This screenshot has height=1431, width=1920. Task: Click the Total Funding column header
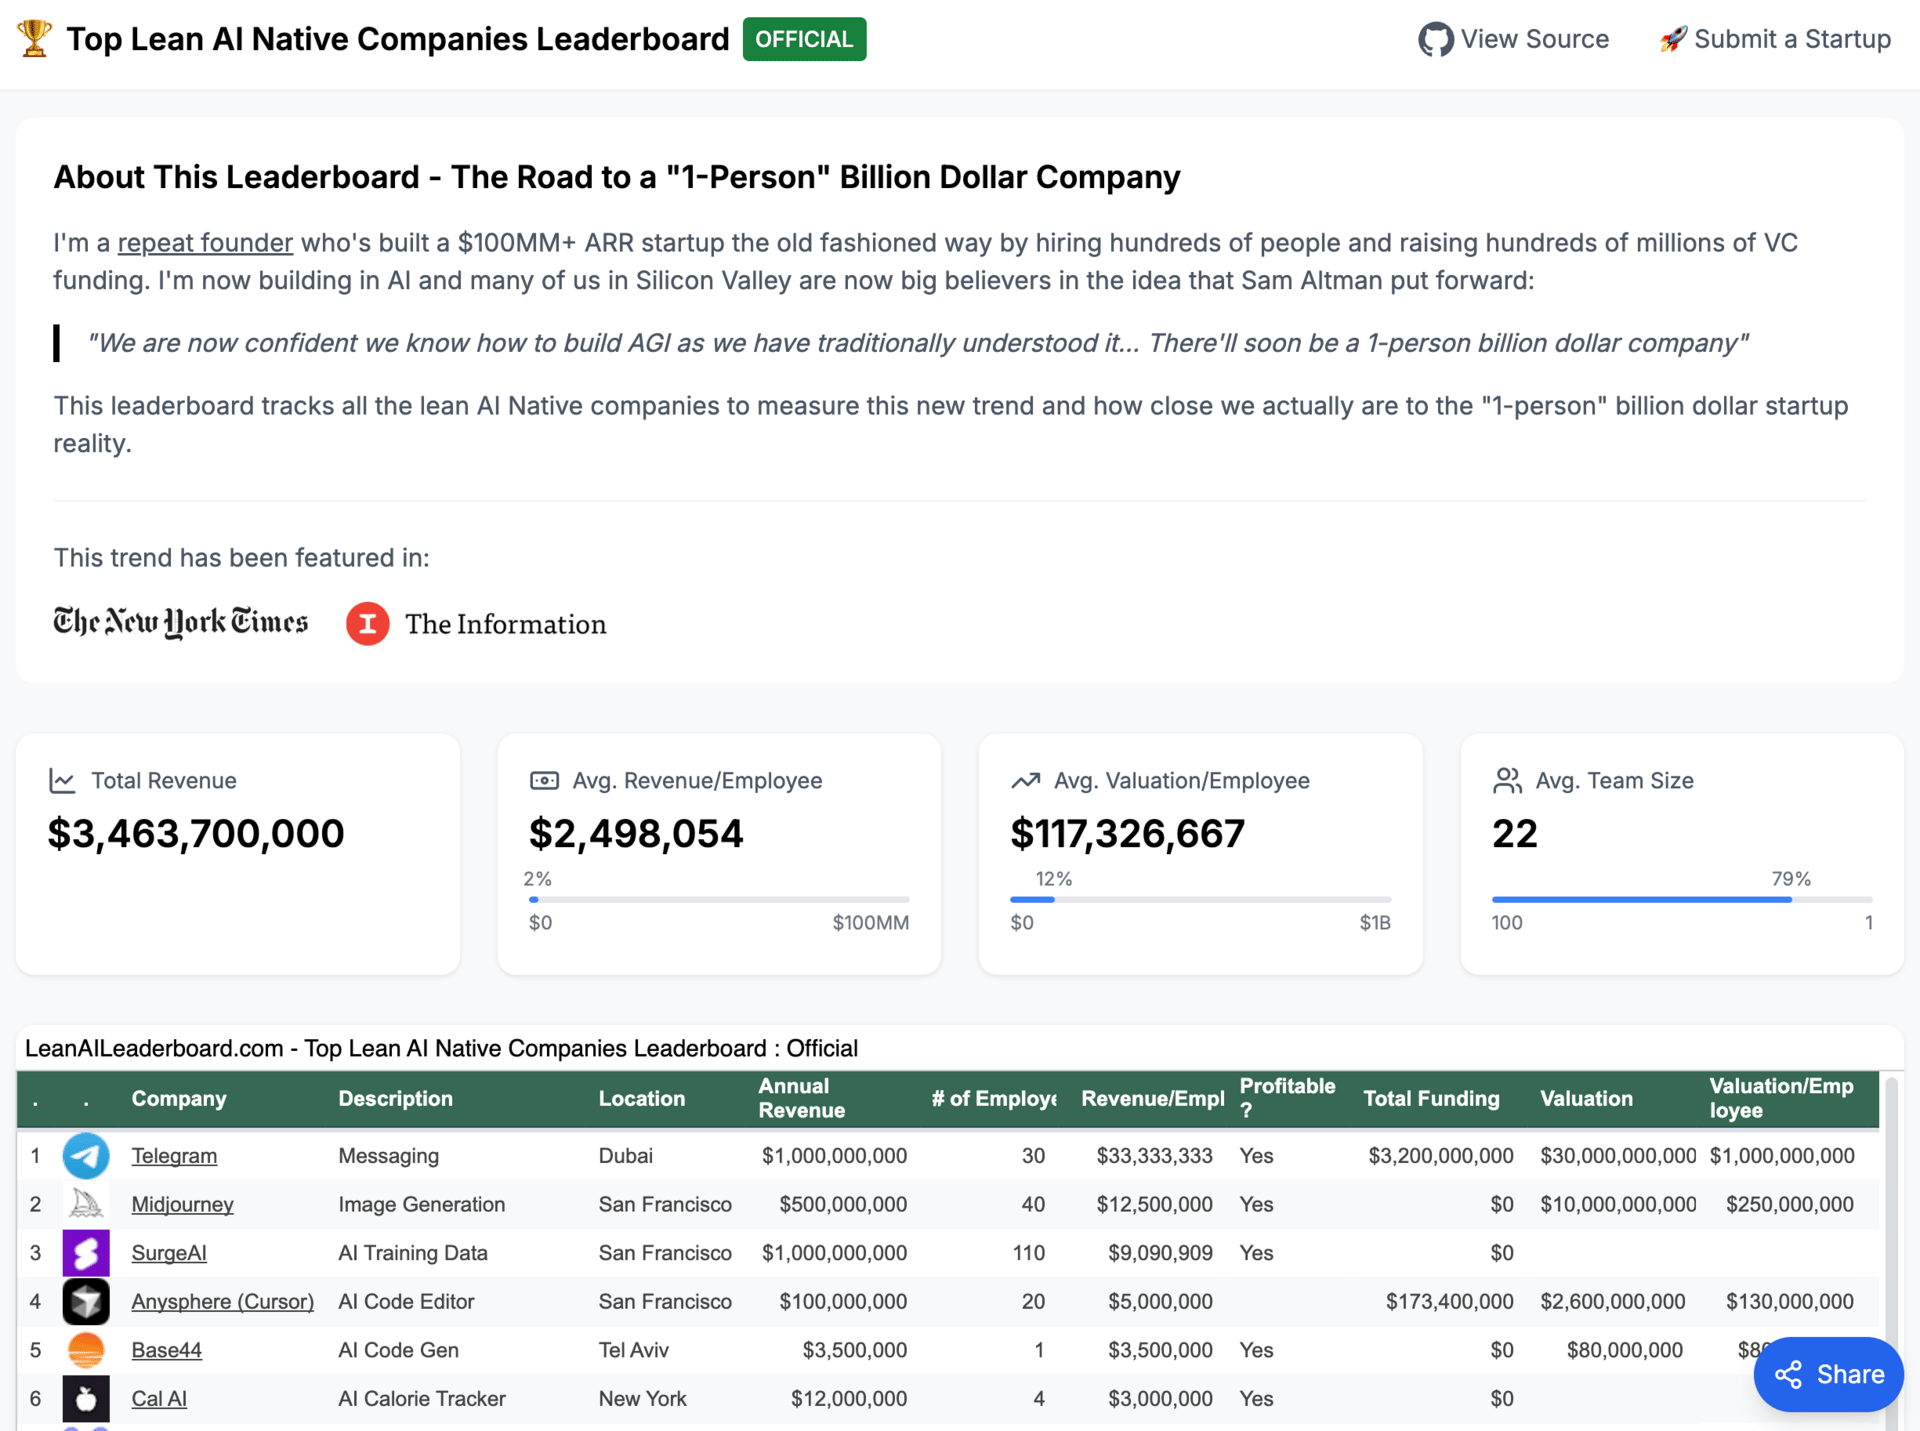click(x=1431, y=1098)
